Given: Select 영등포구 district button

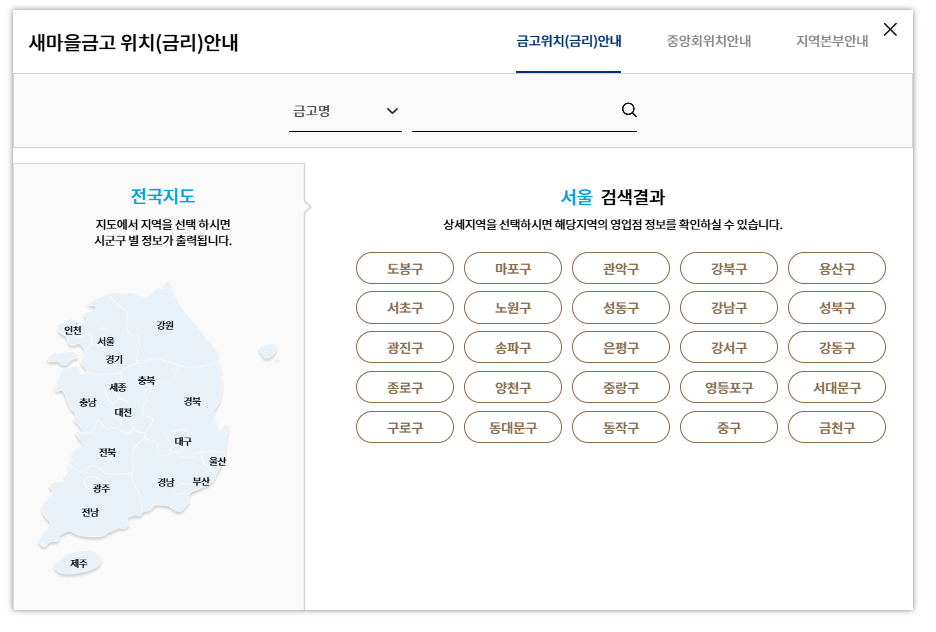Looking at the screenshot, I should (x=729, y=387).
